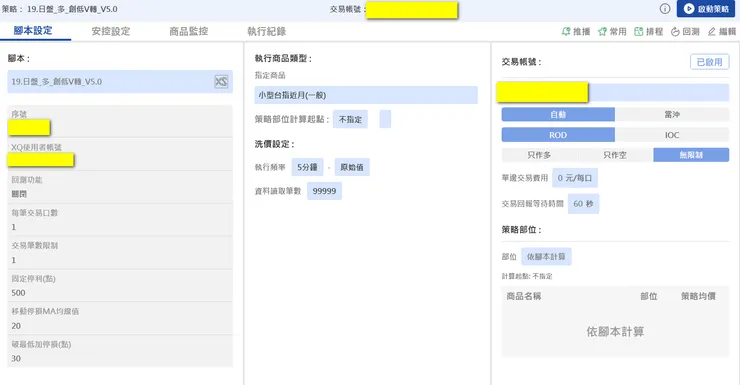The width and height of the screenshot is (740, 385).
Task: Switch to 執行紀錄 tab
Action: (267, 31)
